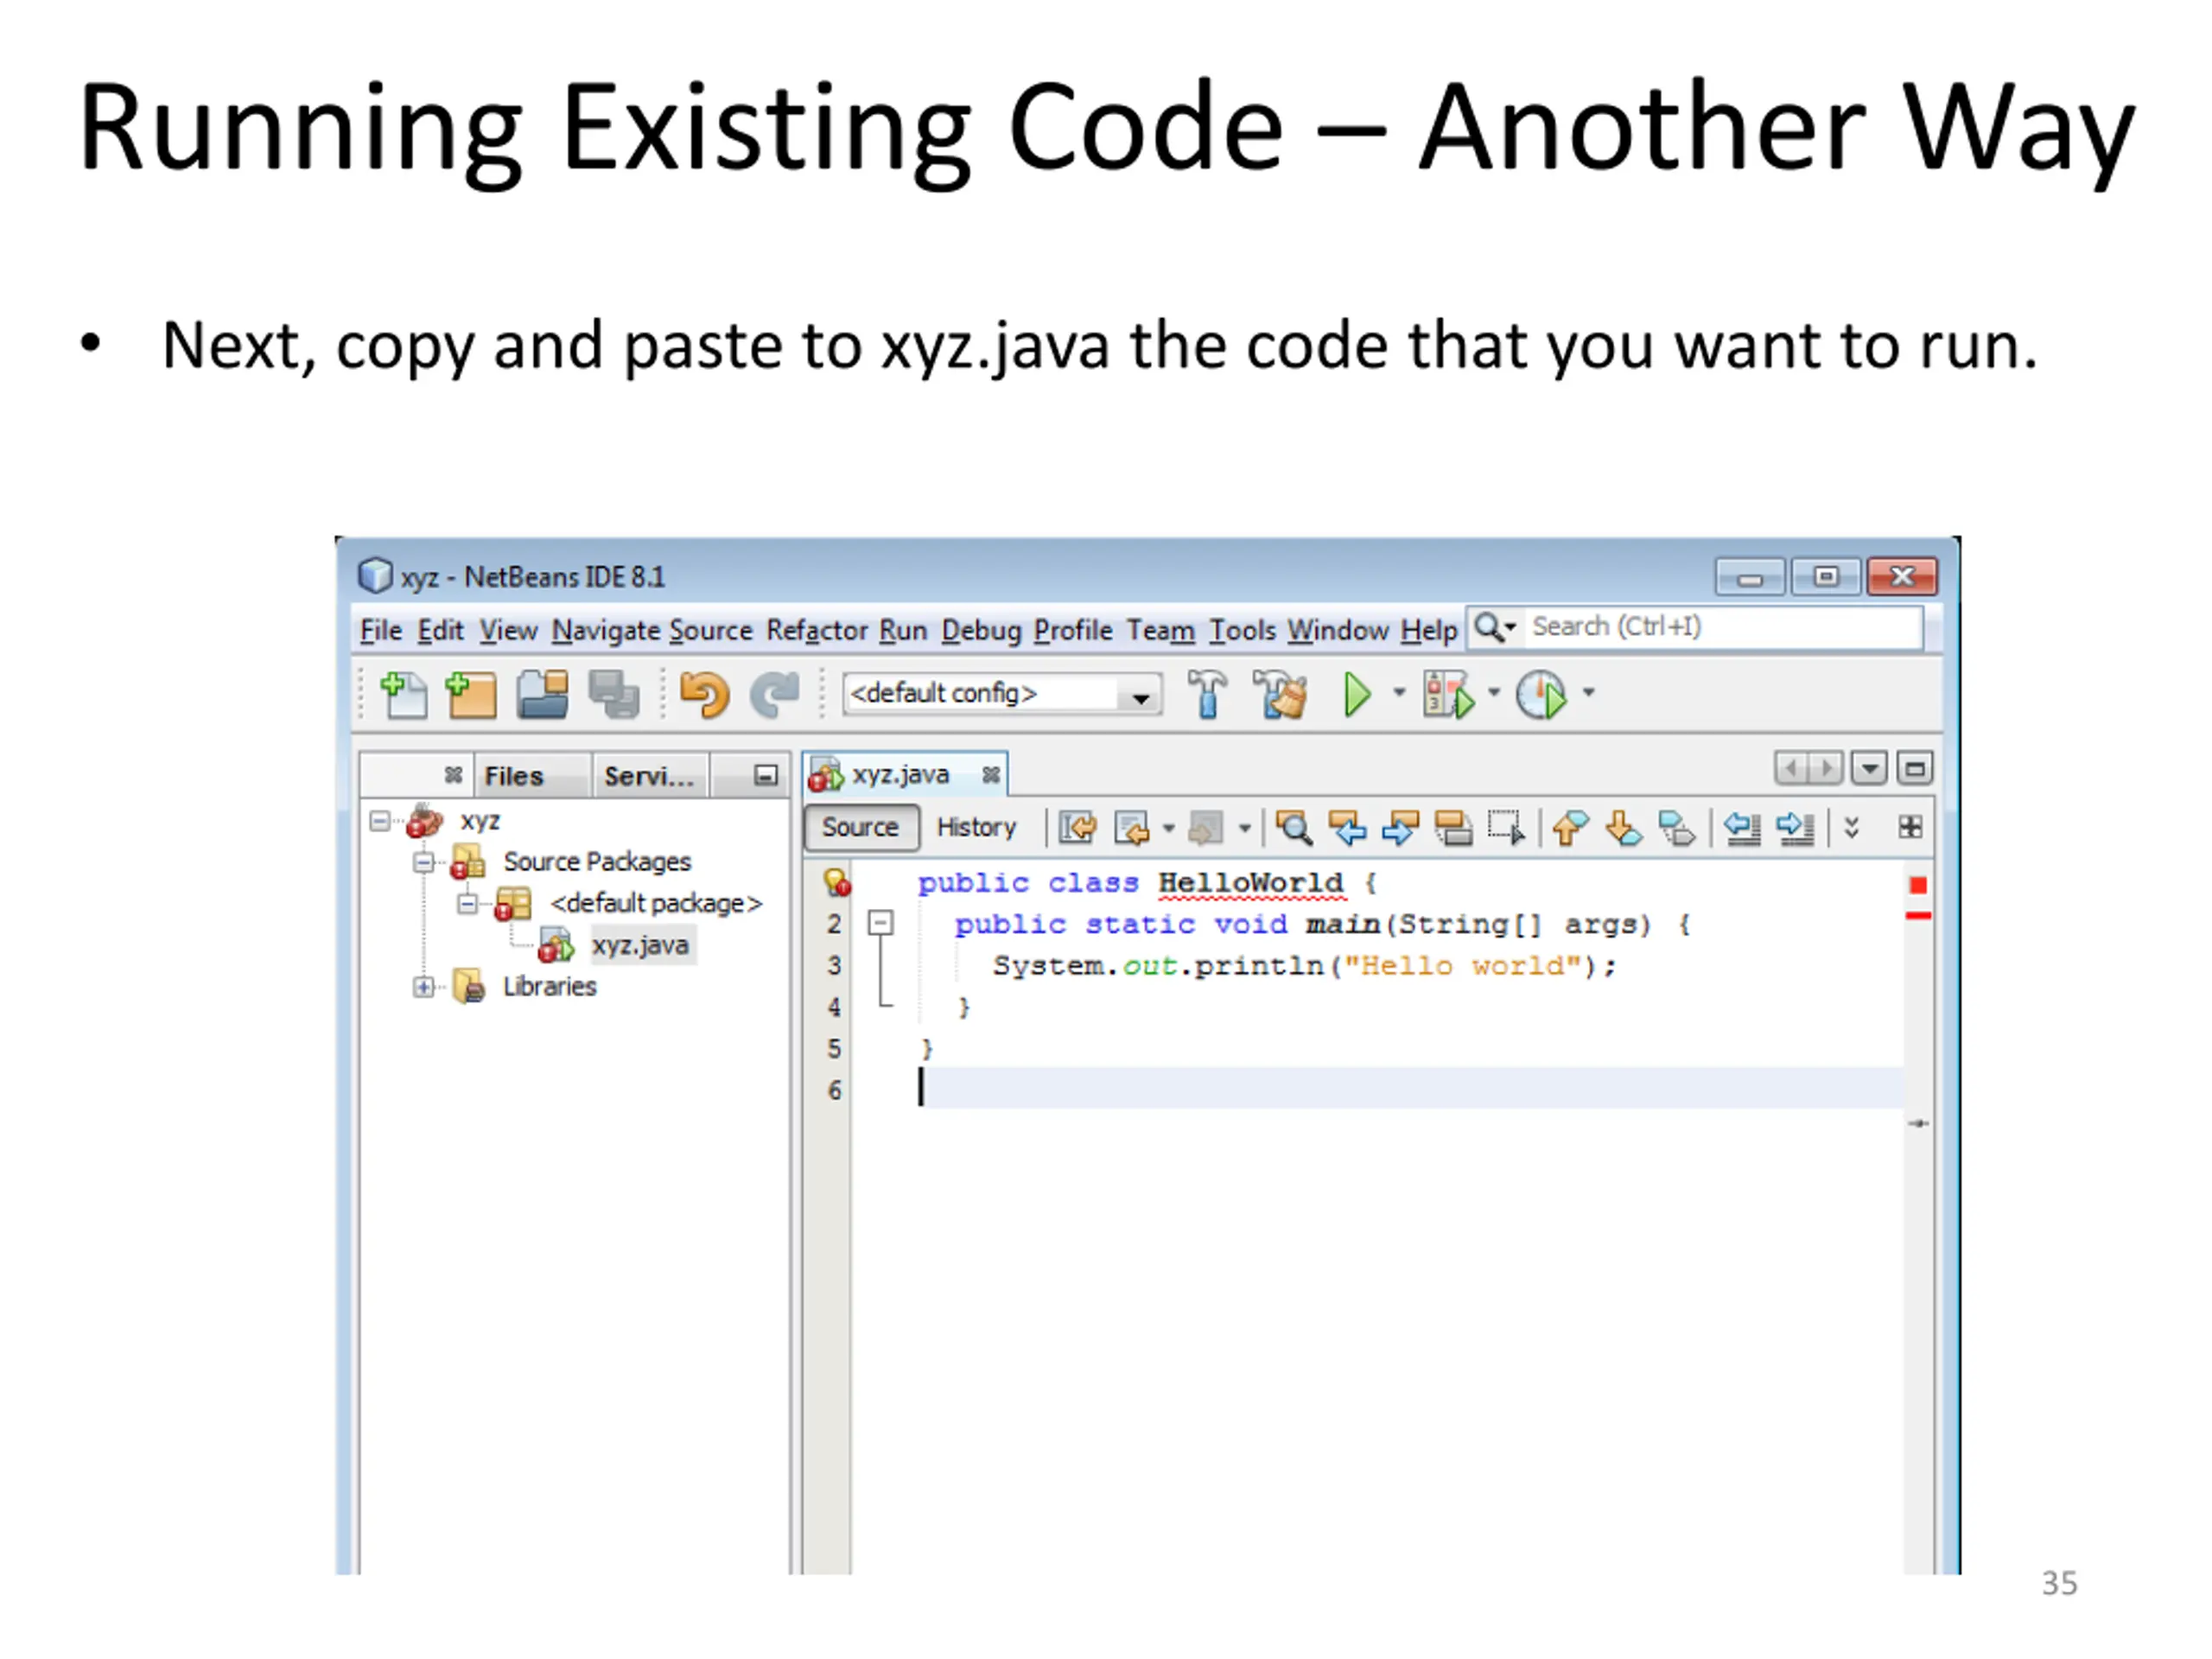Open the Profile Project dropdown arrow
2212x1659 pixels.
pos(1588,692)
